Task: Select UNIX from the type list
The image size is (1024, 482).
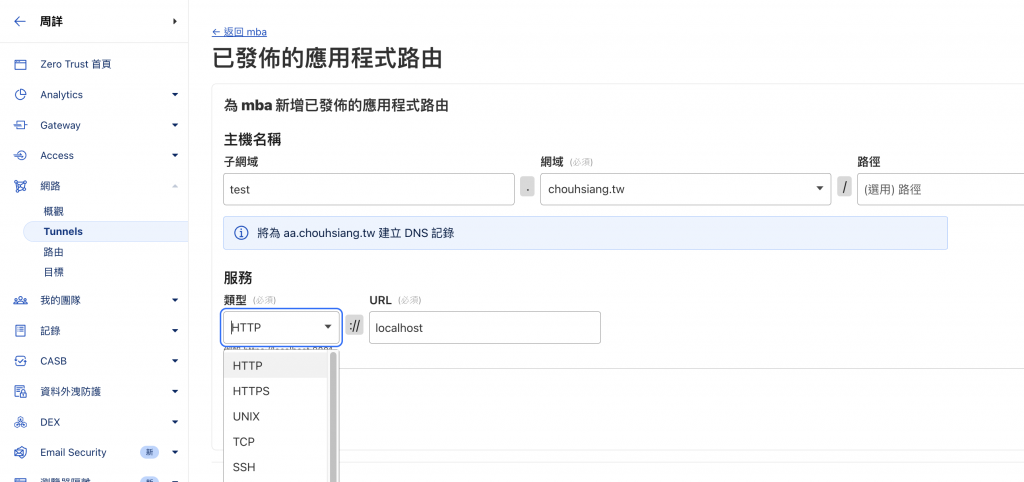Action: (275, 417)
